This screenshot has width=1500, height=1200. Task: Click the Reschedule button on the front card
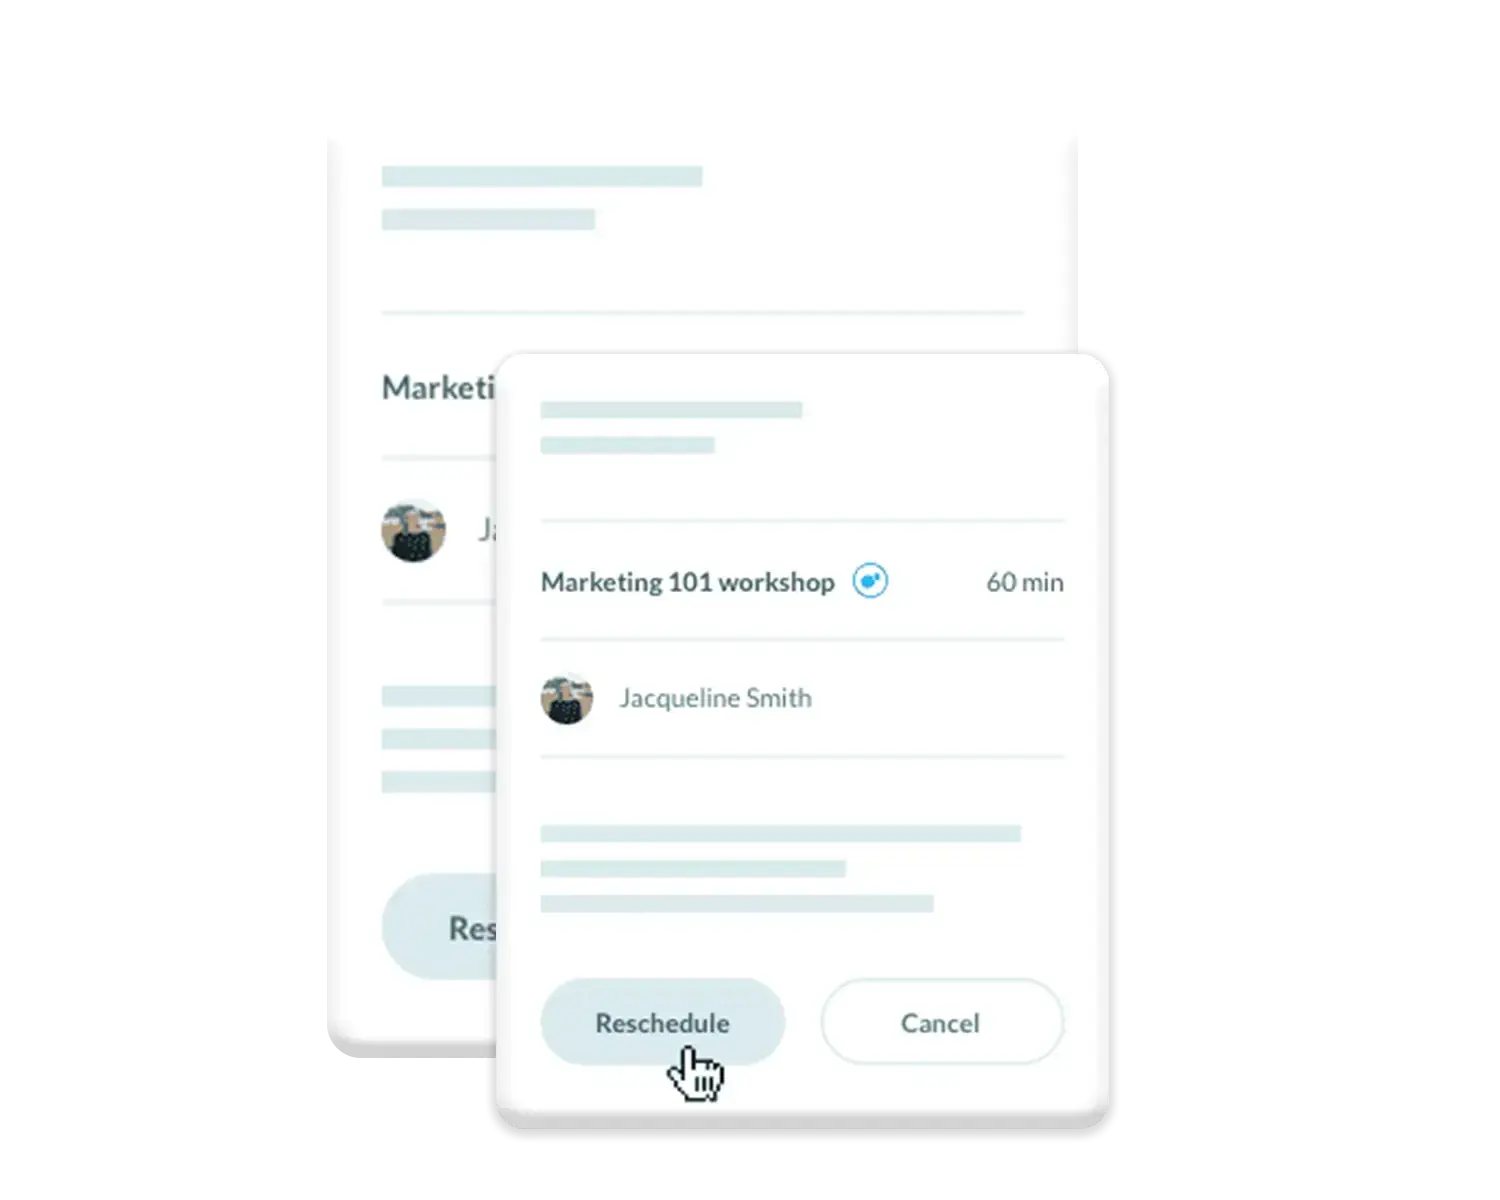(662, 1022)
